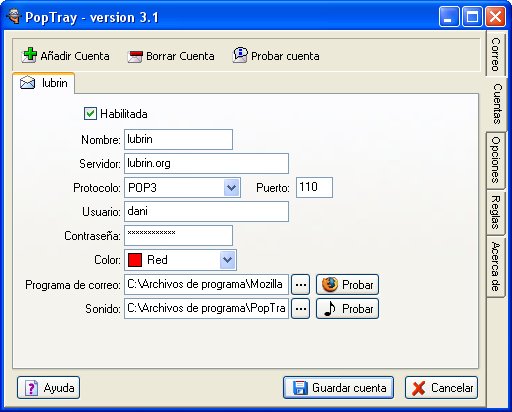The width and height of the screenshot is (512, 412).
Task: Minimize the PopTray window
Action: pos(449,16)
